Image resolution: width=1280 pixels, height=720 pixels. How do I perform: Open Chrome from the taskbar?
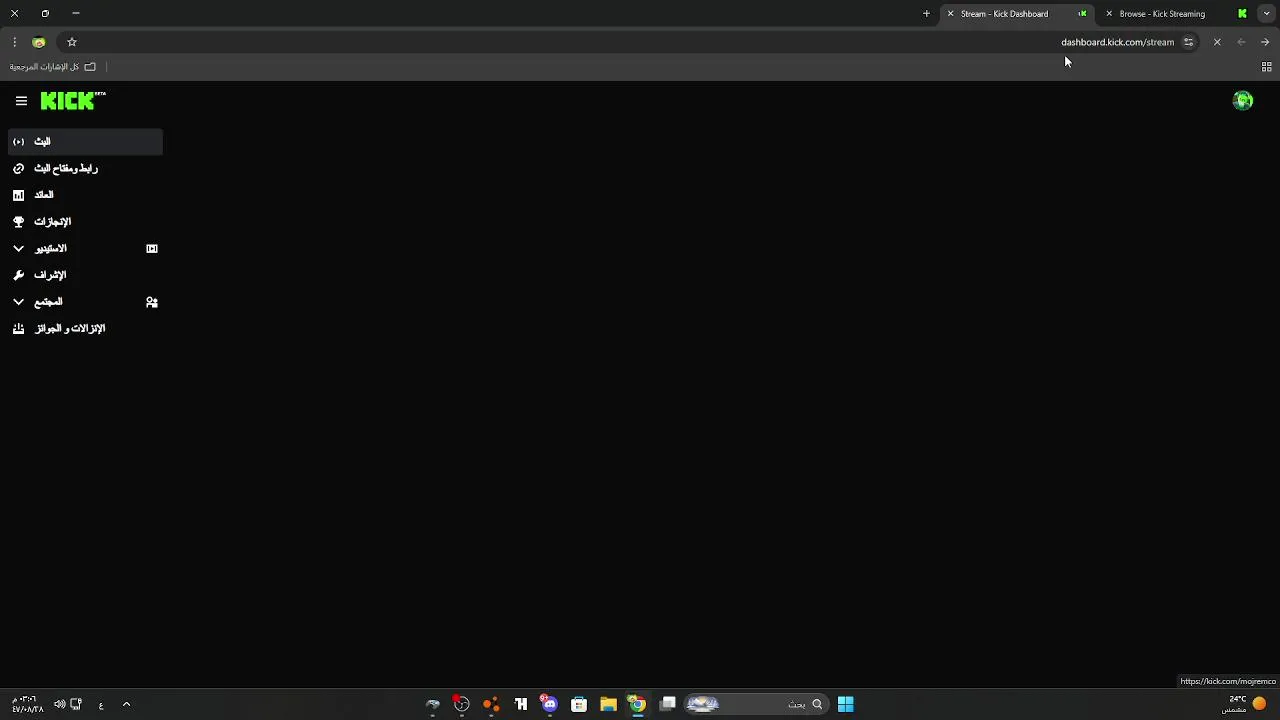click(x=637, y=704)
